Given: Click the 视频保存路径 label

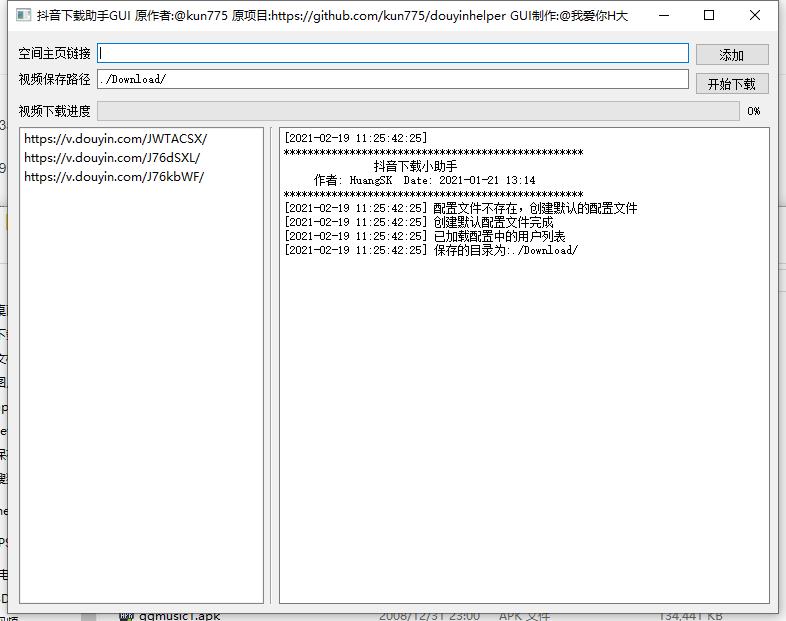Looking at the screenshot, I should click(x=54, y=79).
